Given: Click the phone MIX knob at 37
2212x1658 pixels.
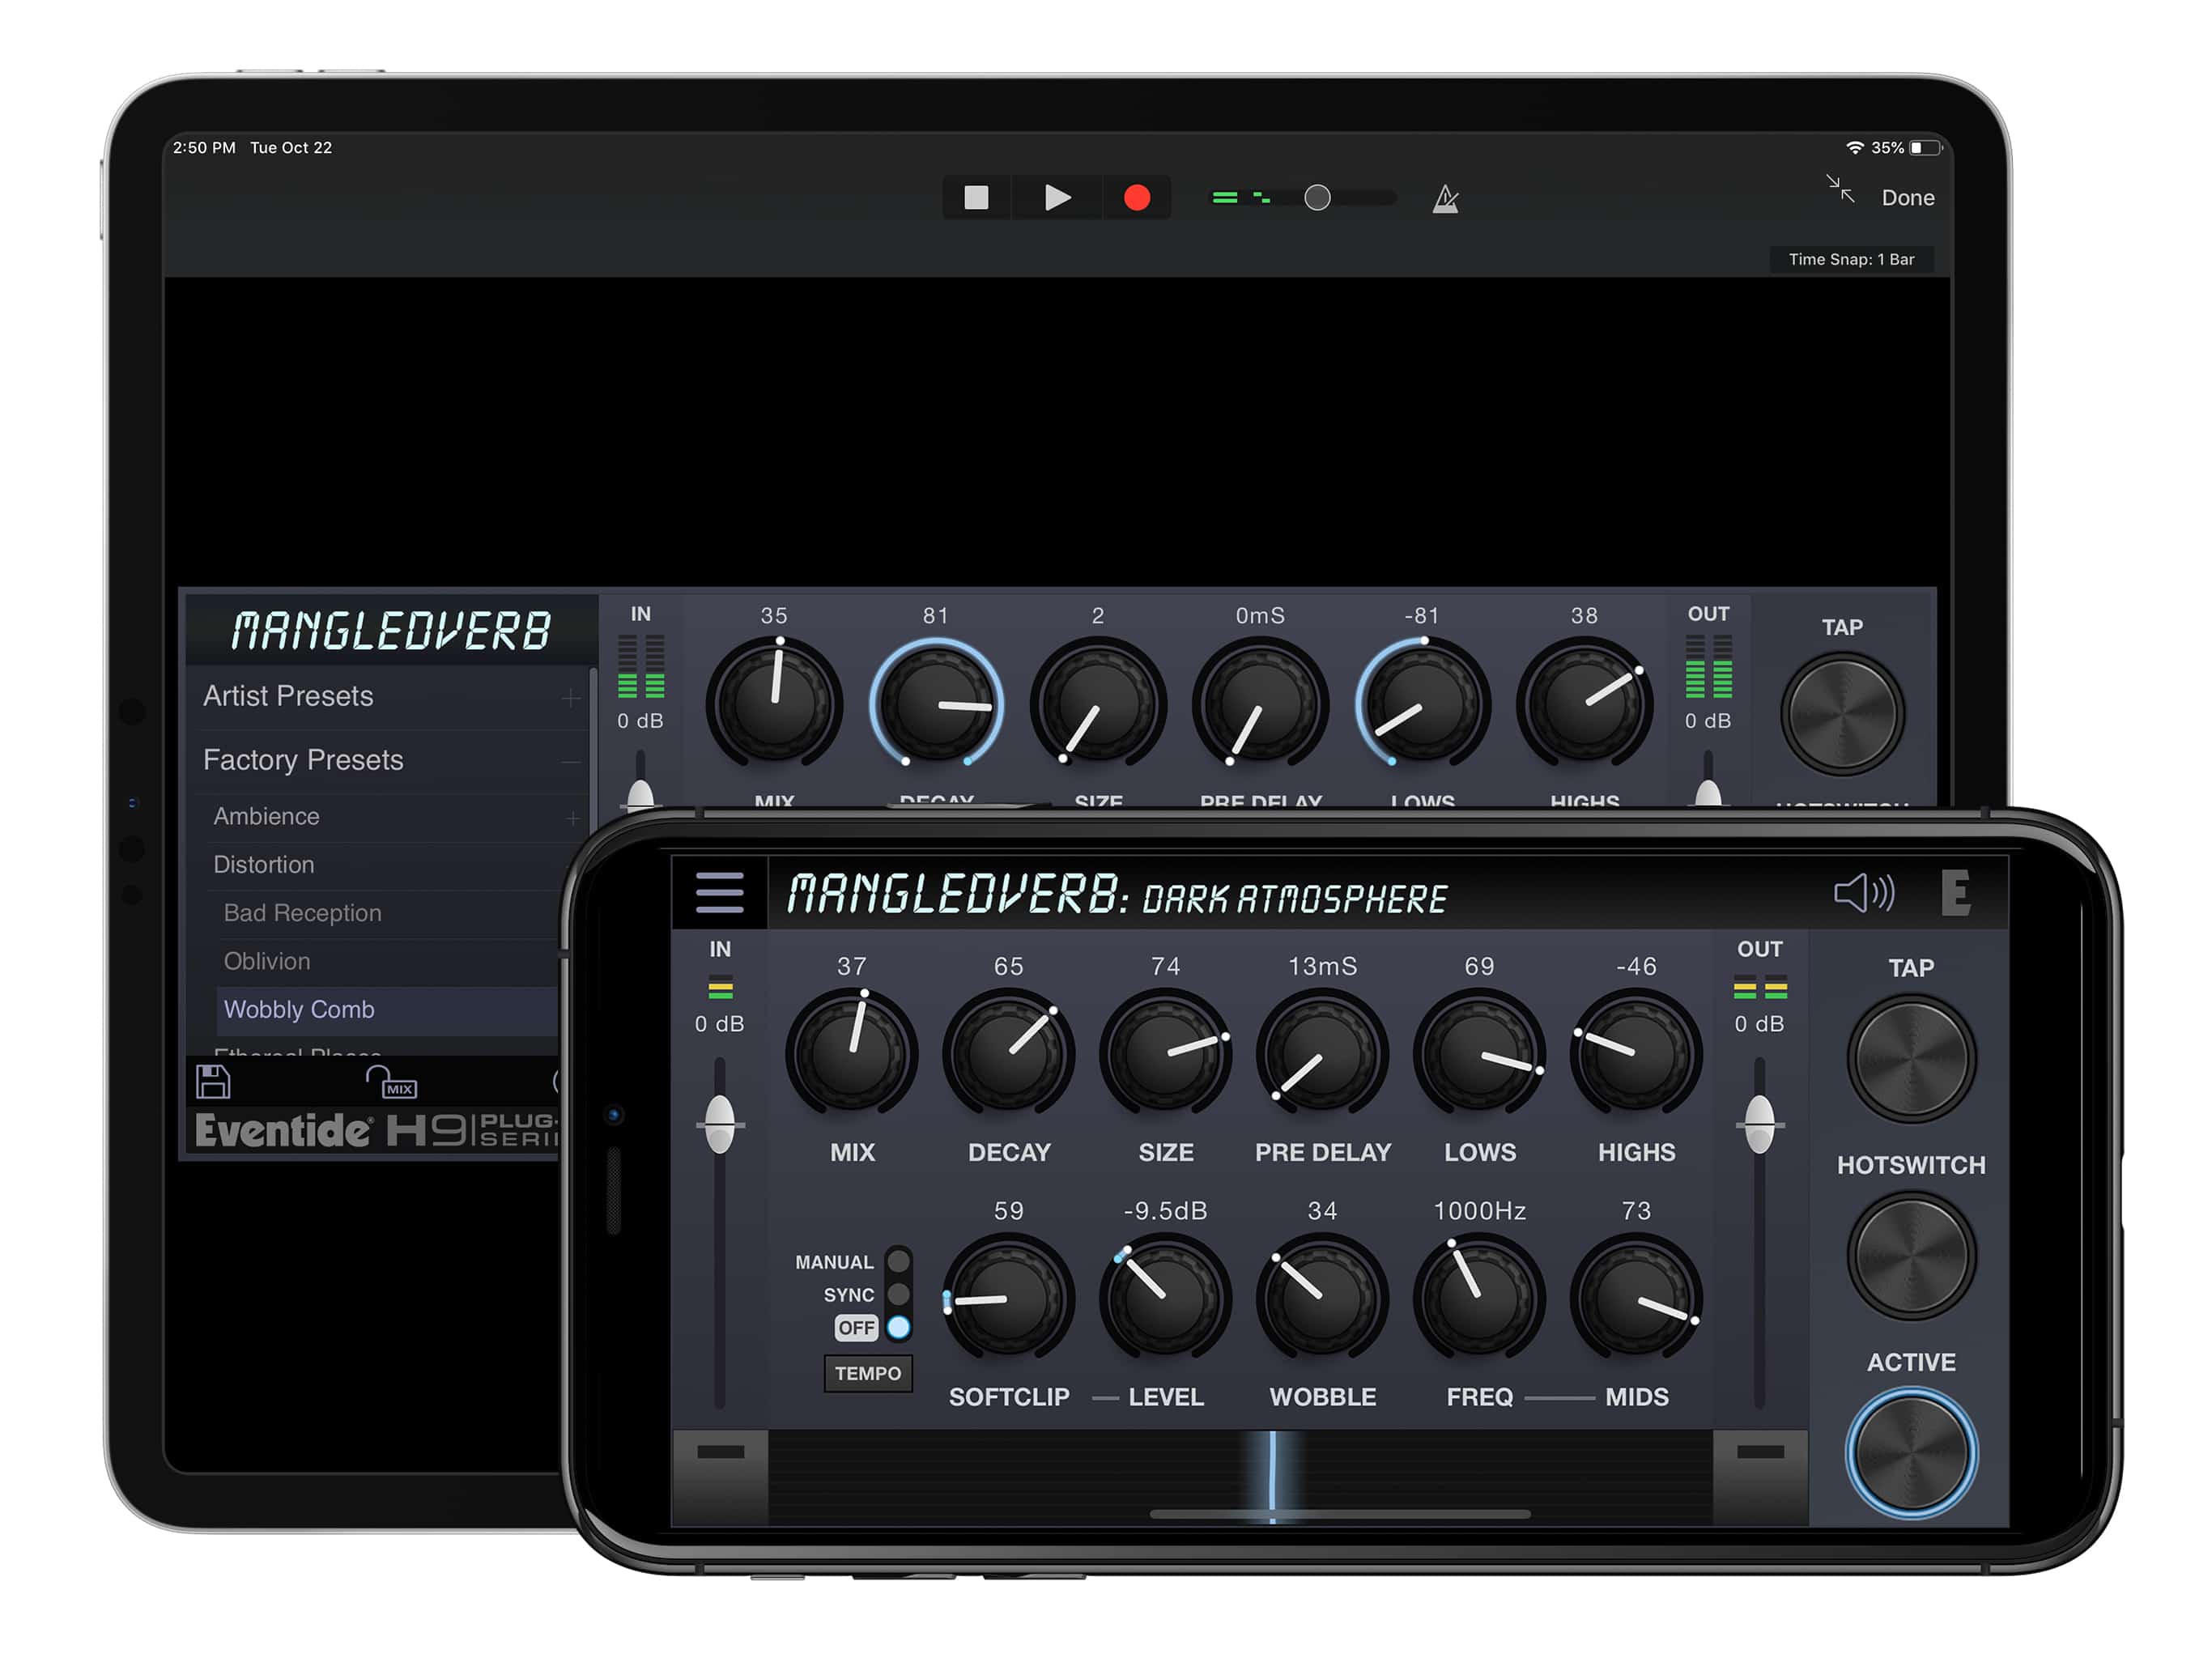Looking at the screenshot, I should pos(852,1053).
